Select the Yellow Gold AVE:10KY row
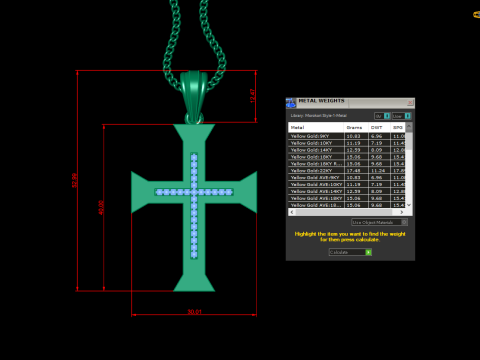The height and width of the screenshot is (360, 480). click(x=347, y=184)
